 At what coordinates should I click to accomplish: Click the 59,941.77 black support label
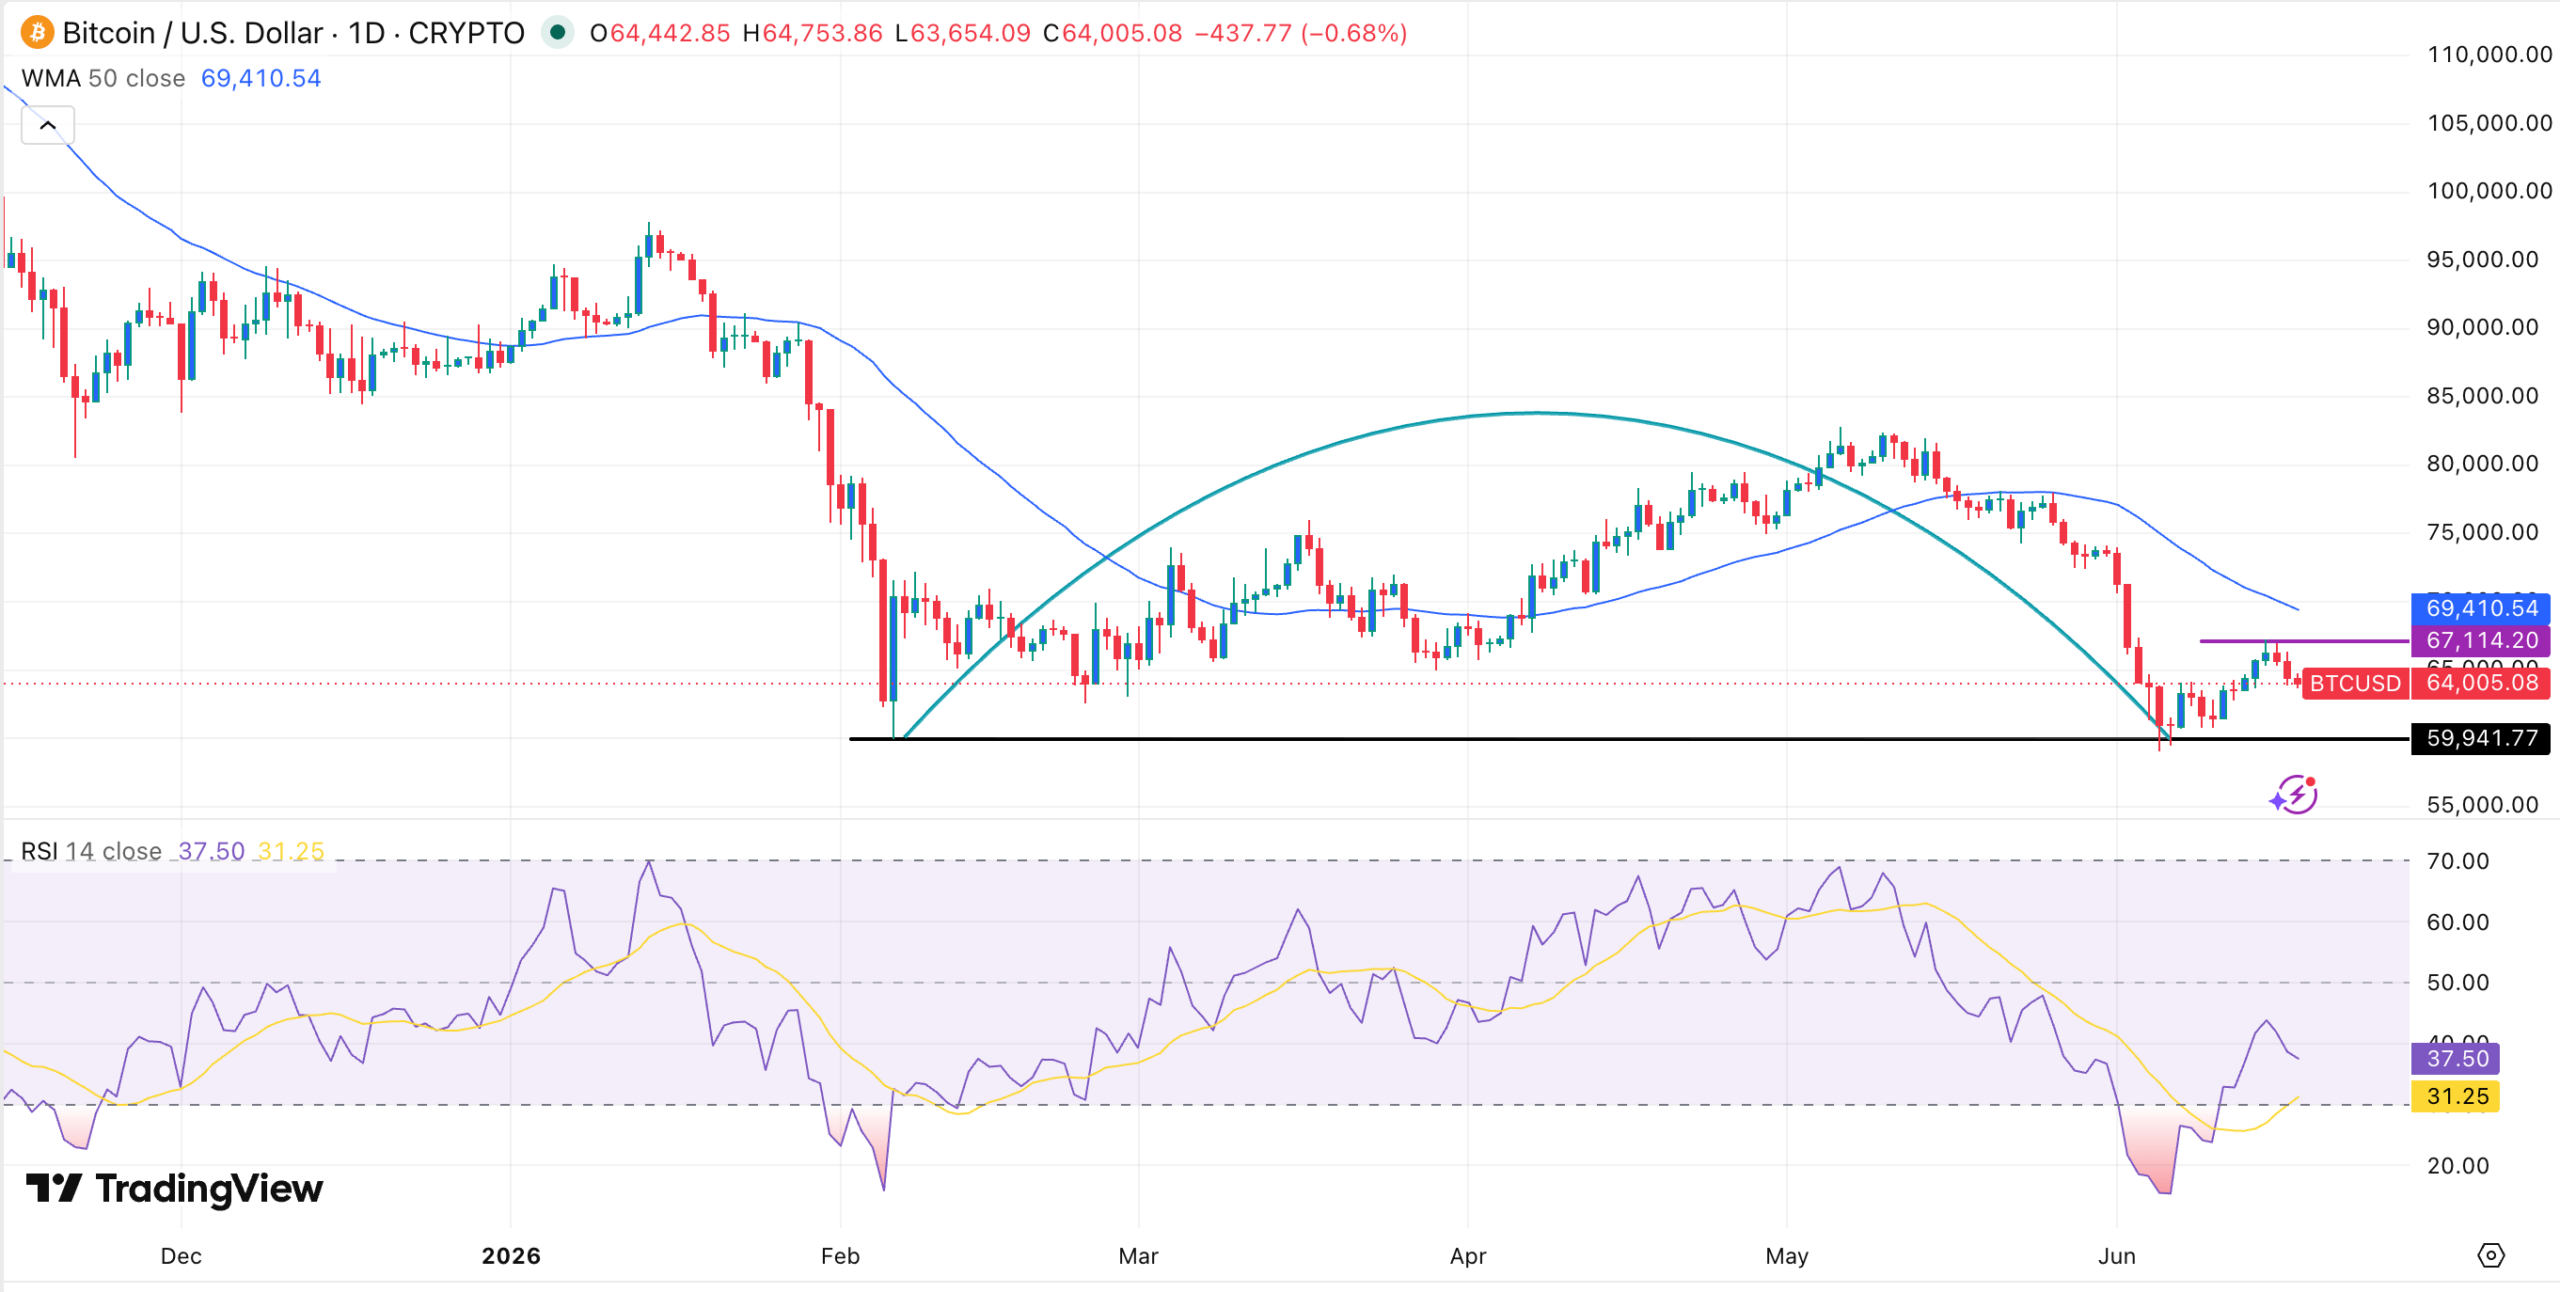(x=2481, y=738)
